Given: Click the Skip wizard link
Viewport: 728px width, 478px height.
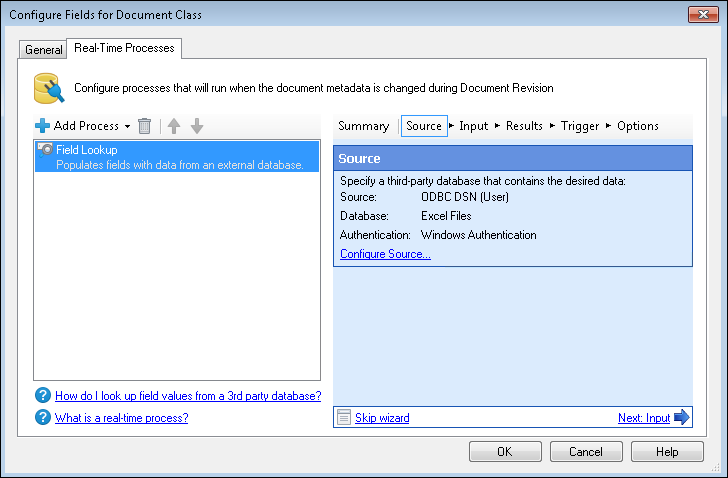Looking at the screenshot, I should click(382, 418).
